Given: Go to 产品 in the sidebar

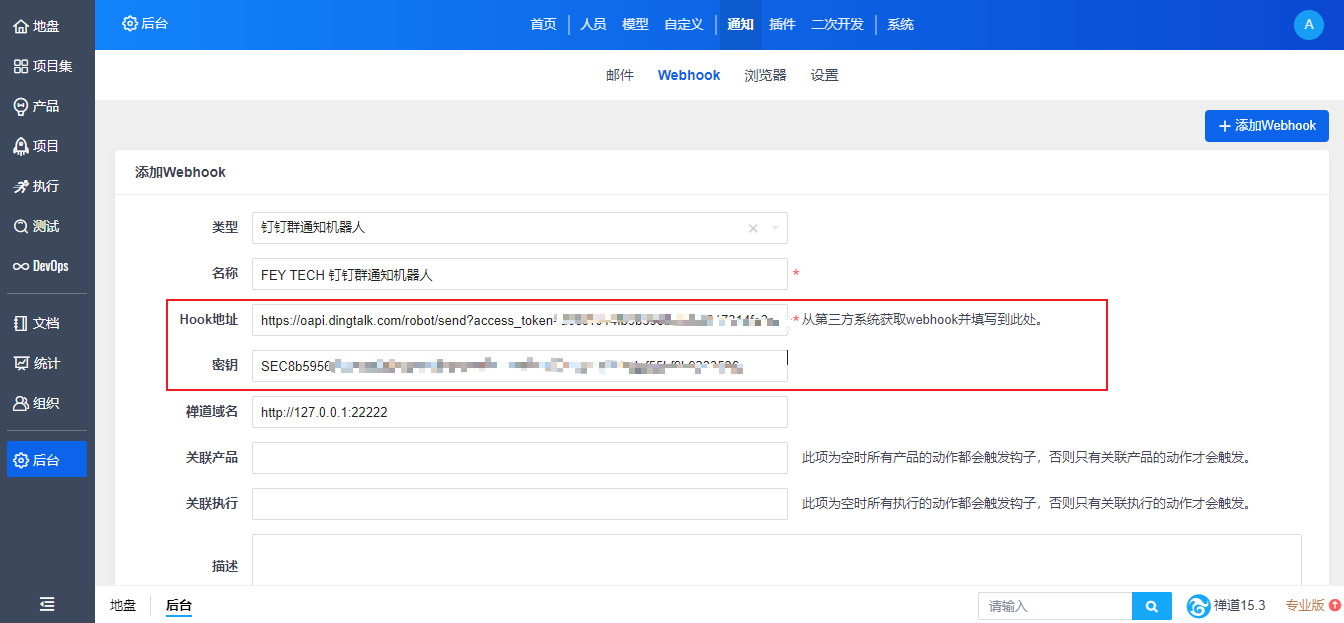Looking at the screenshot, I should [x=37, y=106].
